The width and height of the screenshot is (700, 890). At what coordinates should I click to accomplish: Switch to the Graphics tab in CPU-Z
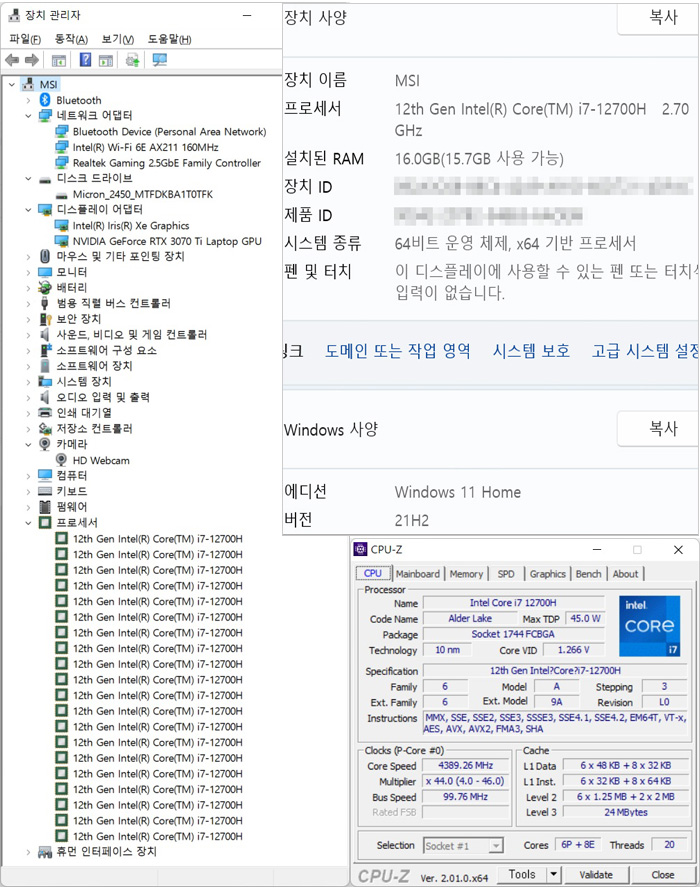pos(547,574)
